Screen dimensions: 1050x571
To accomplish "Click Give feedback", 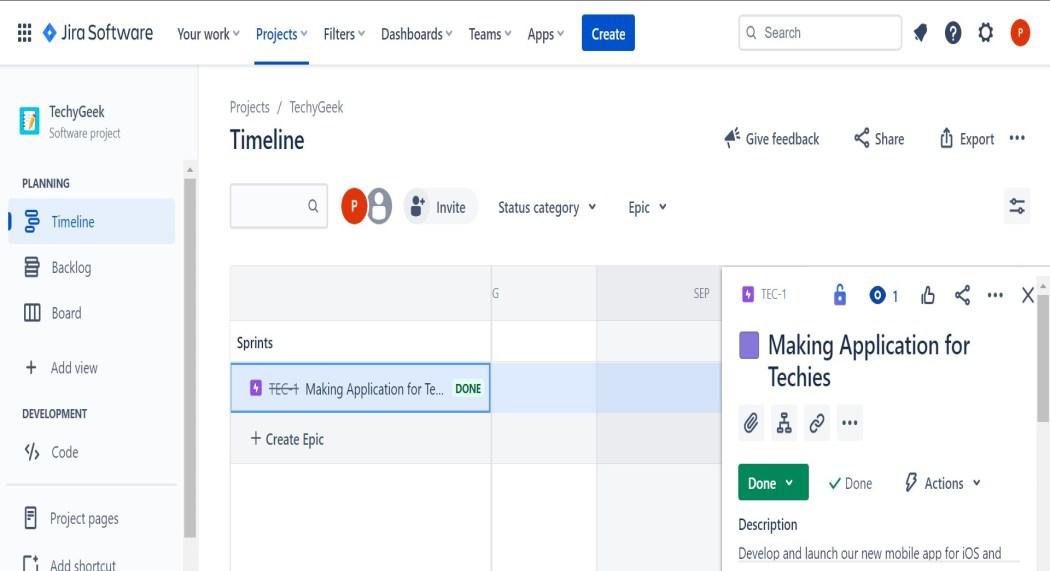I will point(771,139).
